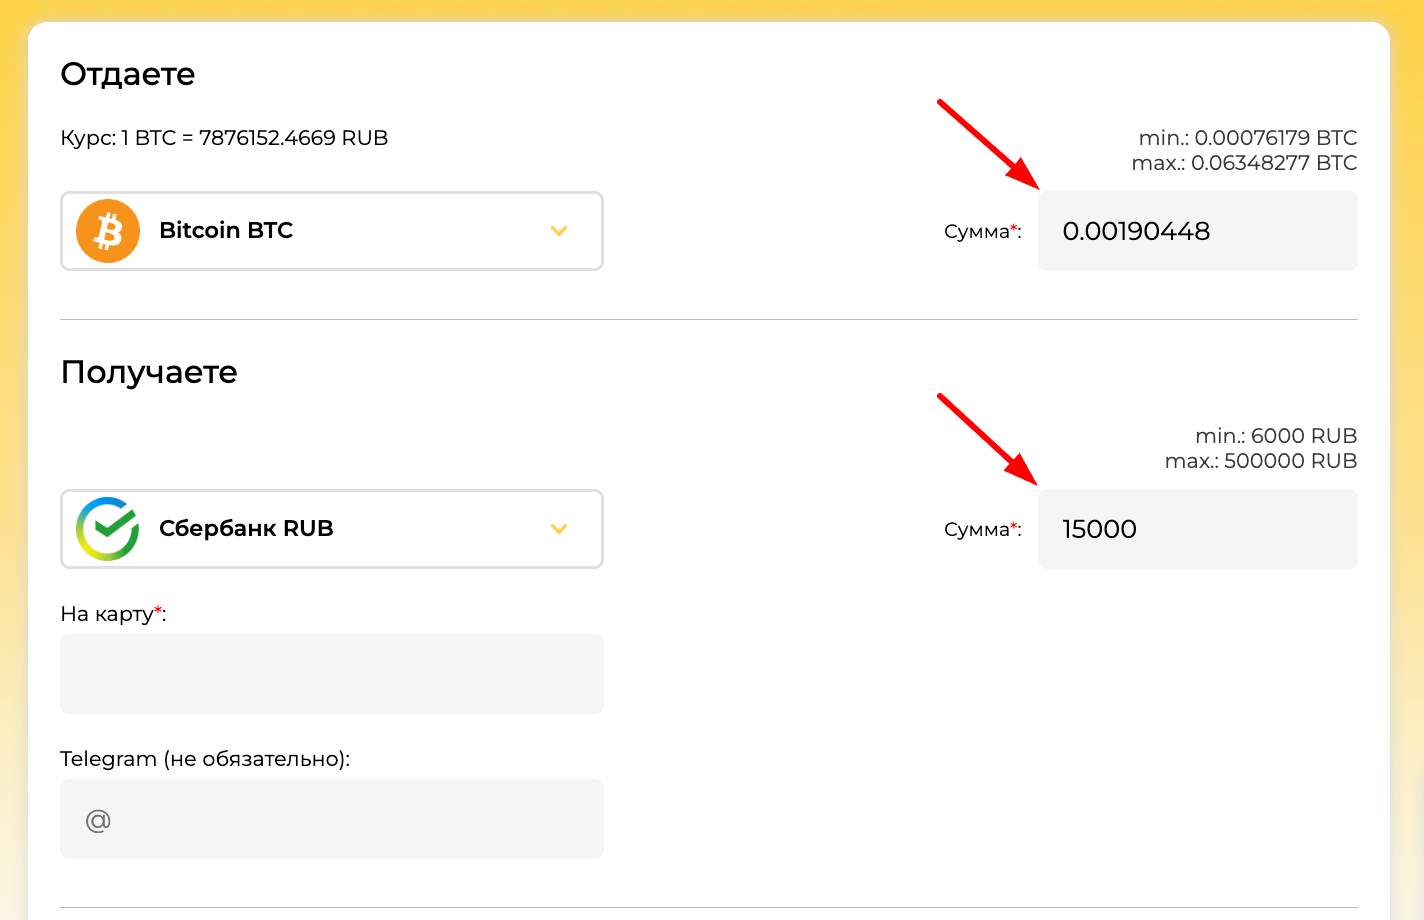Screen dimensions: 1424x920
Task: Click the Сумма label beside the BTC amount
Action: [982, 231]
